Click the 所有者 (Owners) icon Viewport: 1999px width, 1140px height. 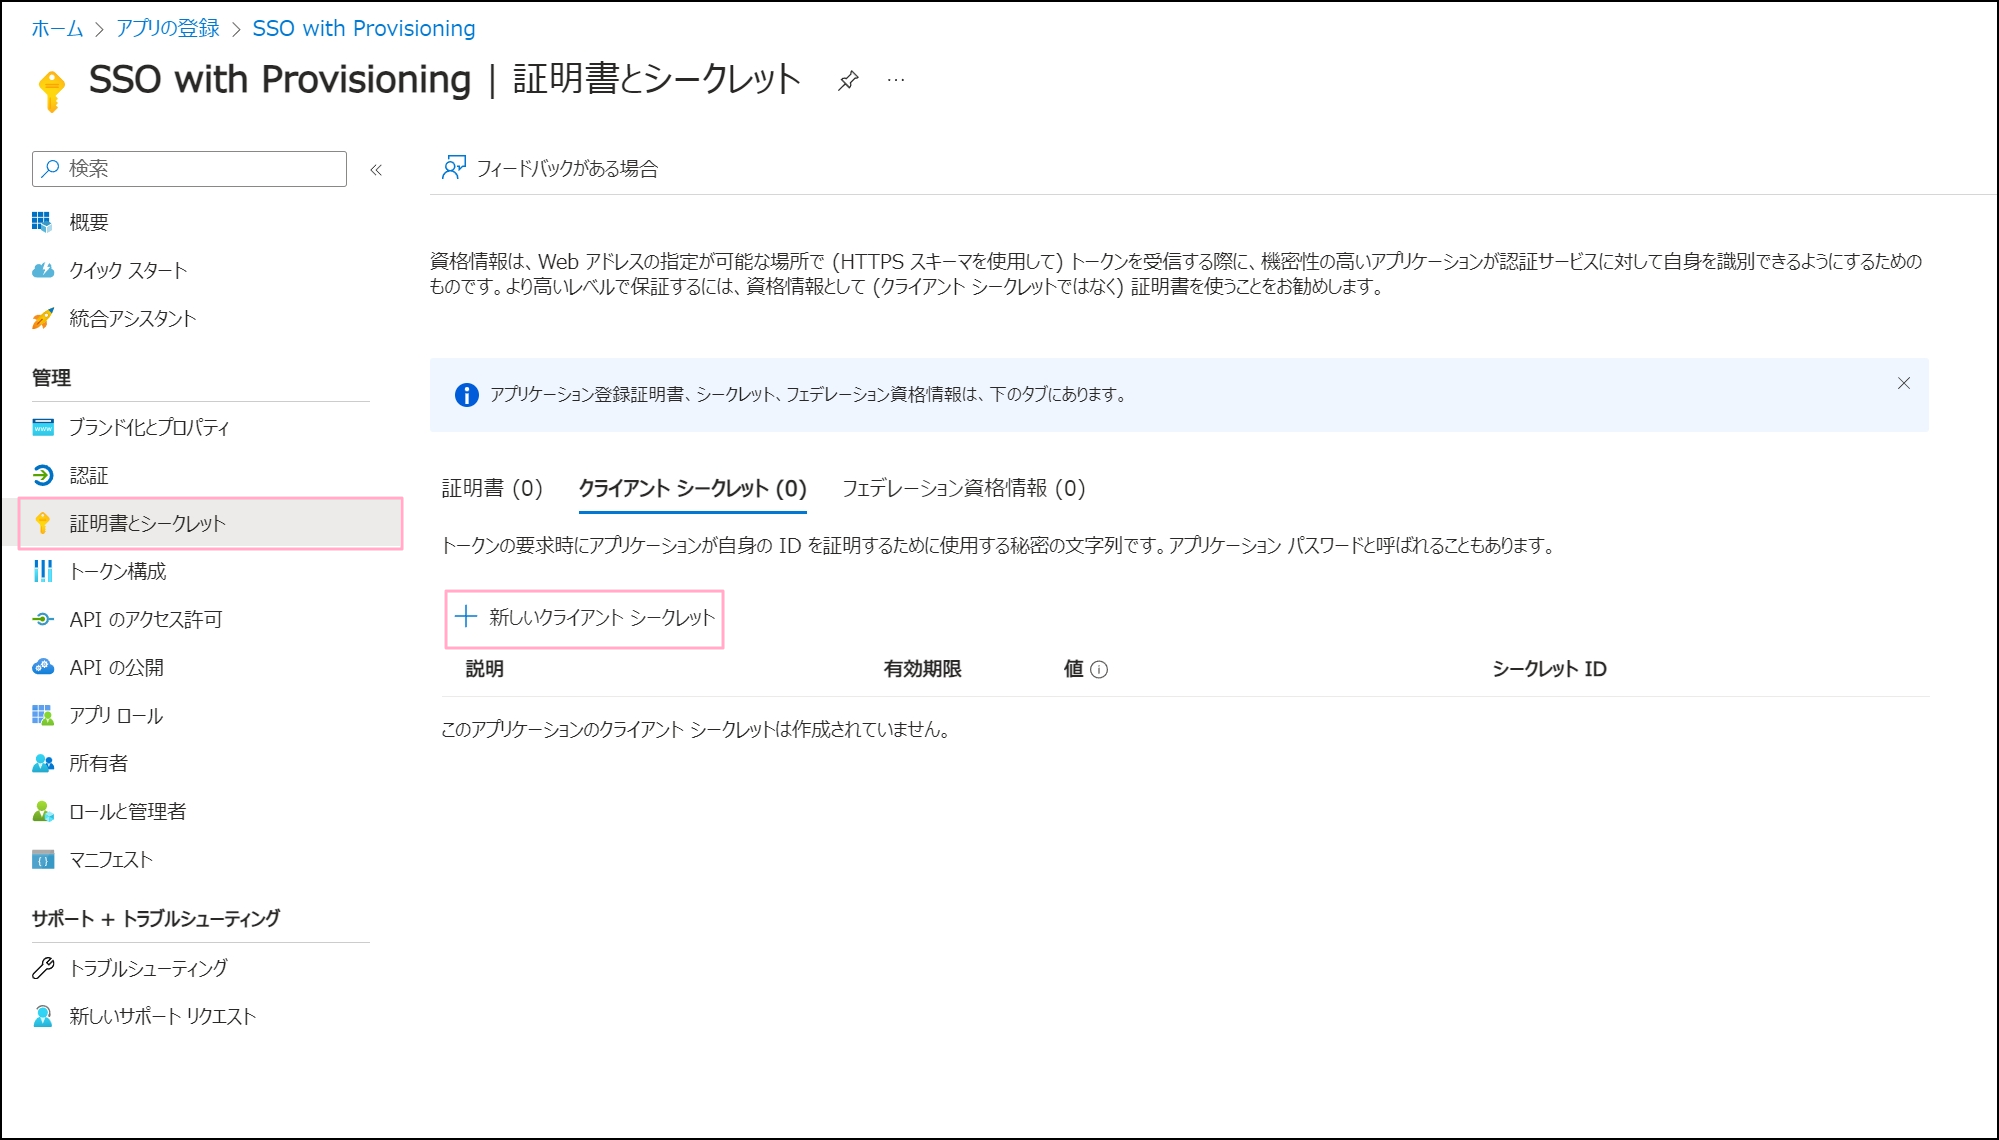point(42,763)
